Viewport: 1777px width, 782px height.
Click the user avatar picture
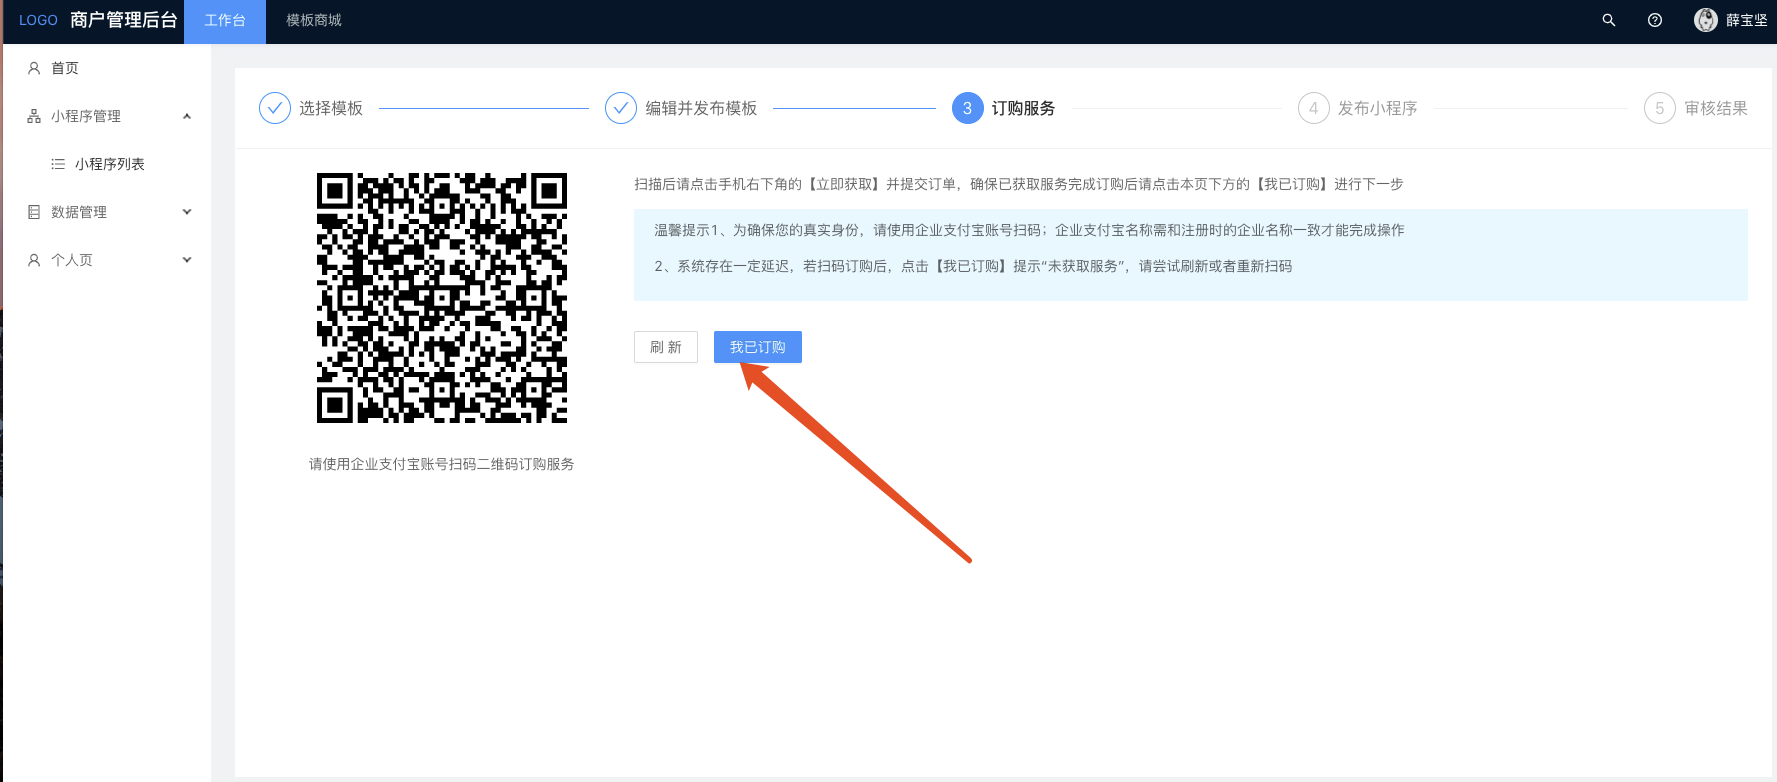point(1706,20)
